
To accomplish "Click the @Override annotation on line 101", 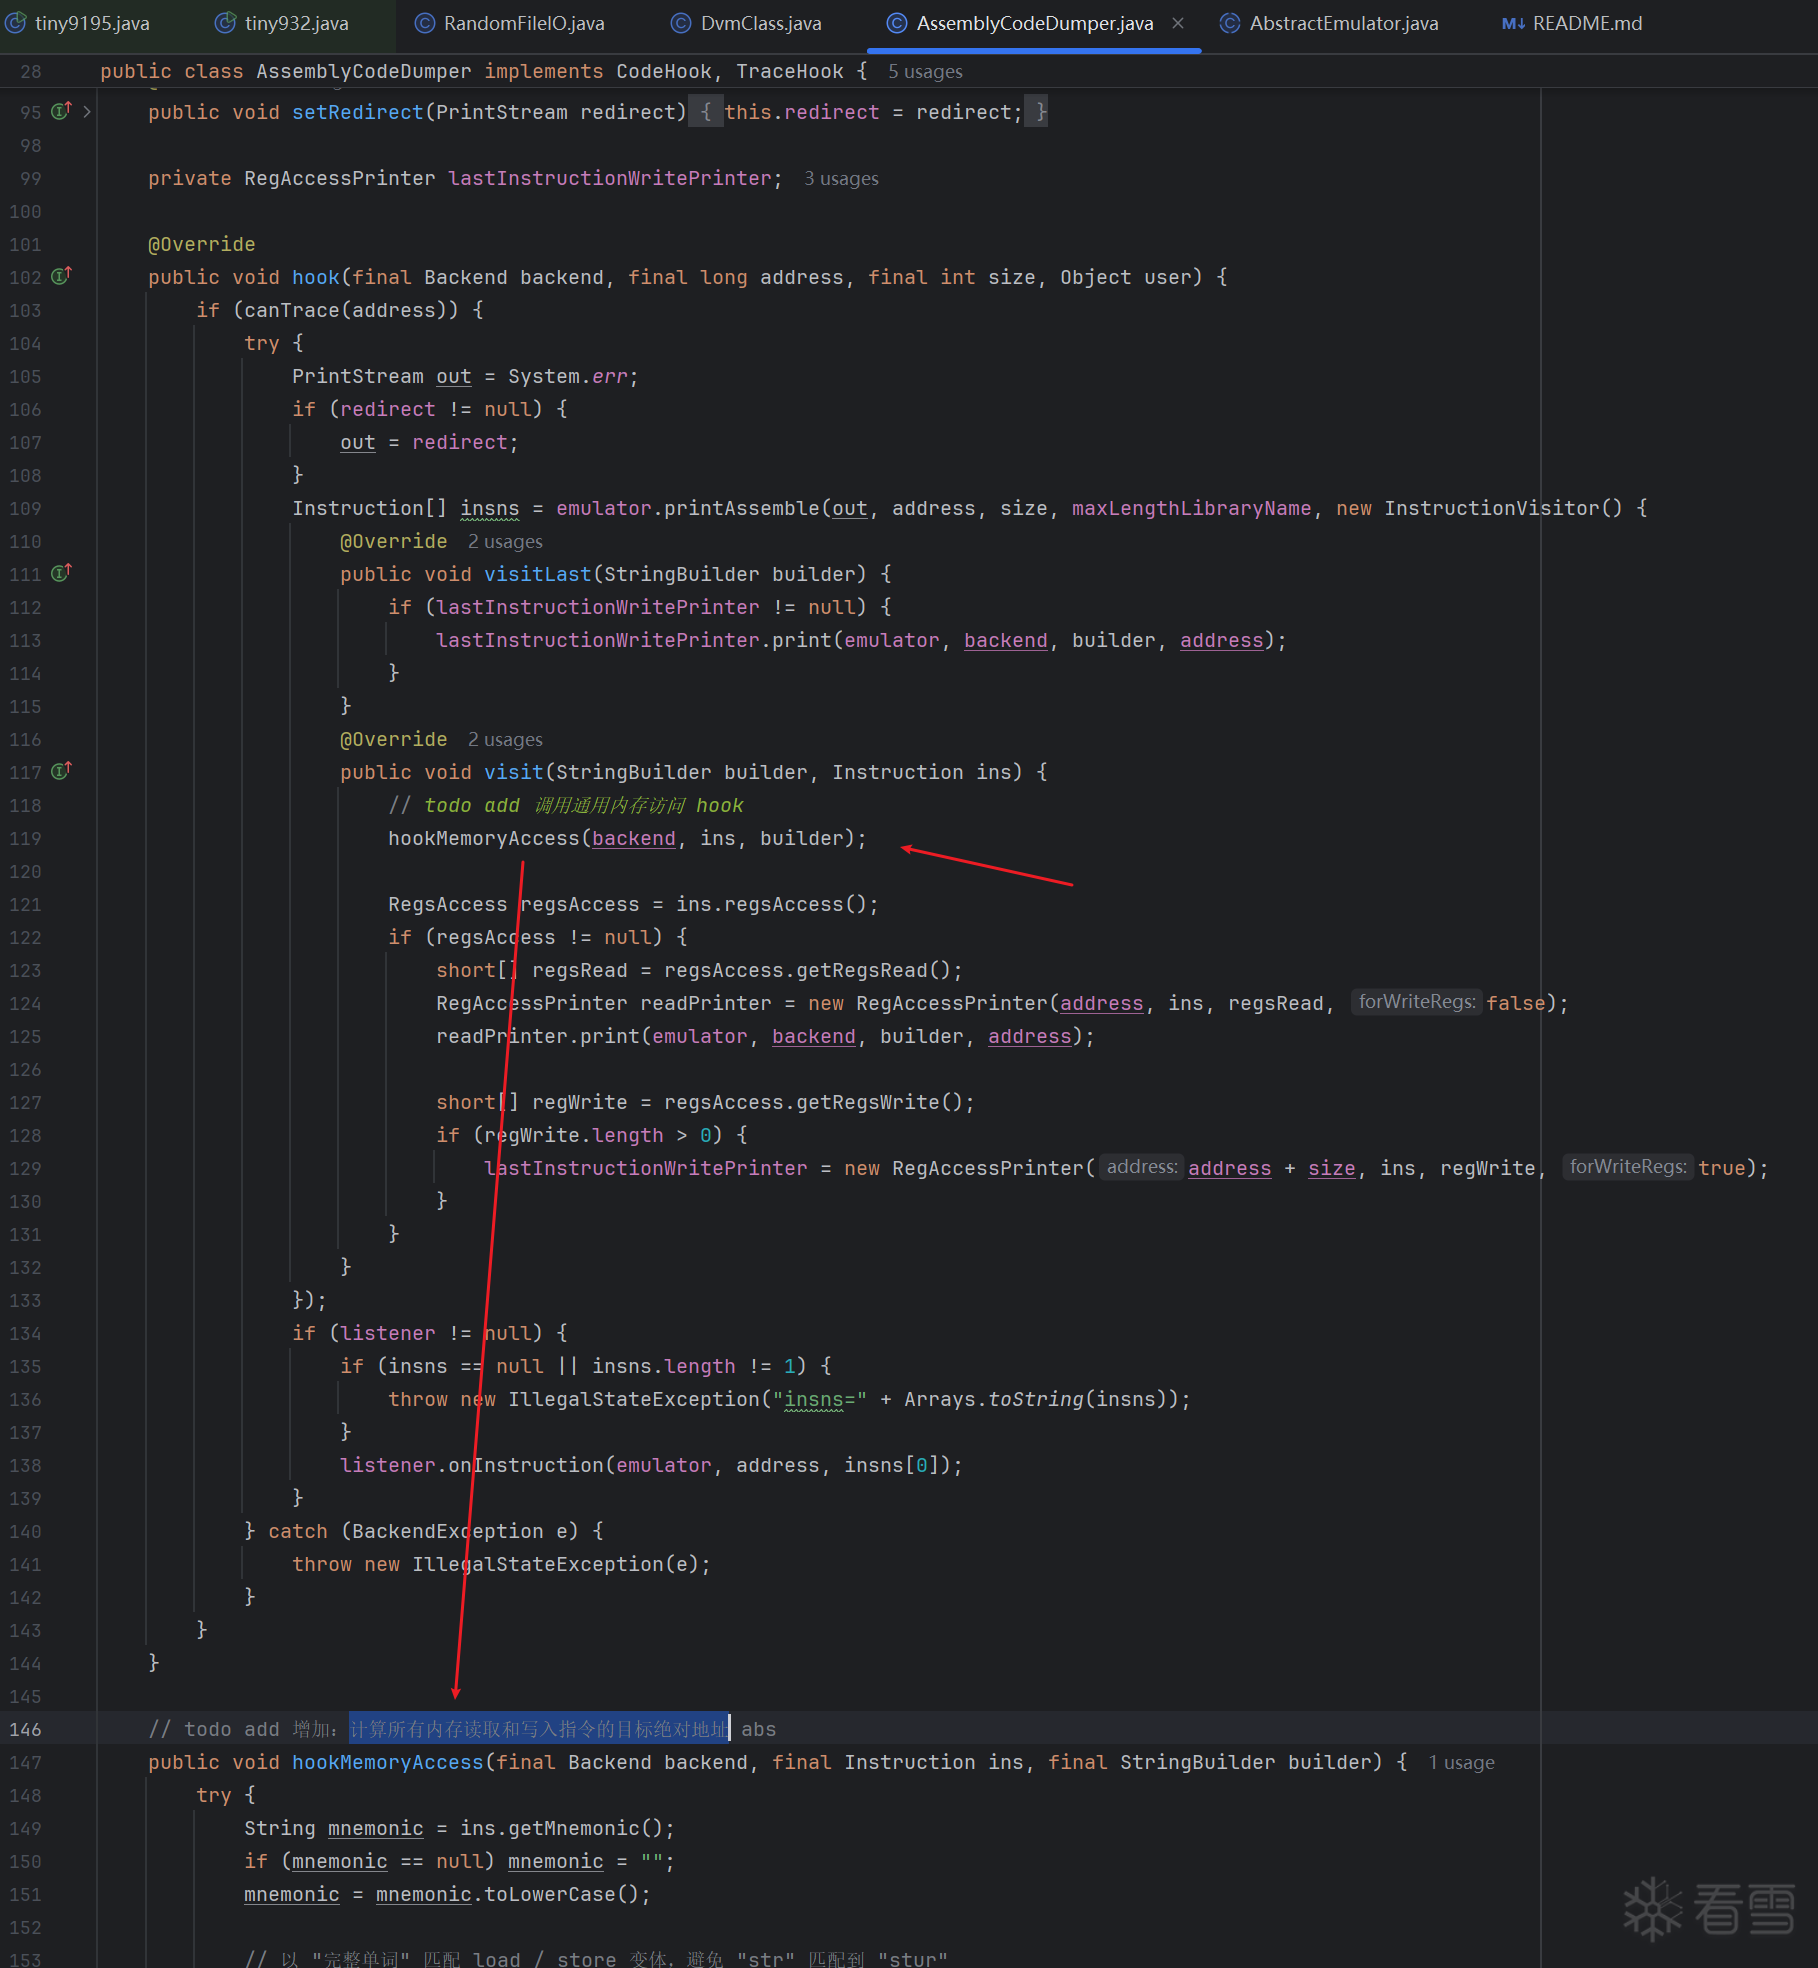I will (x=202, y=244).
